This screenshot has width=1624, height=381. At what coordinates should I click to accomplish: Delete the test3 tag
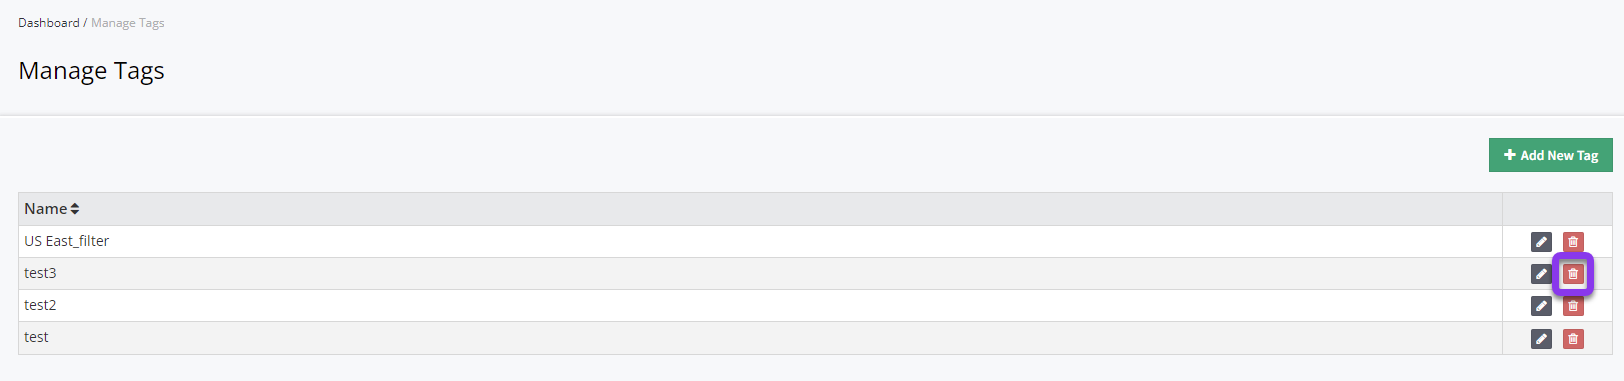point(1573,274)
